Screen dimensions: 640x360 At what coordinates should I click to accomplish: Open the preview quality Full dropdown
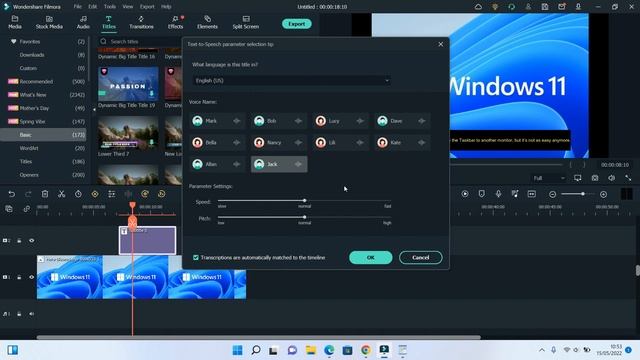[549, 178]
